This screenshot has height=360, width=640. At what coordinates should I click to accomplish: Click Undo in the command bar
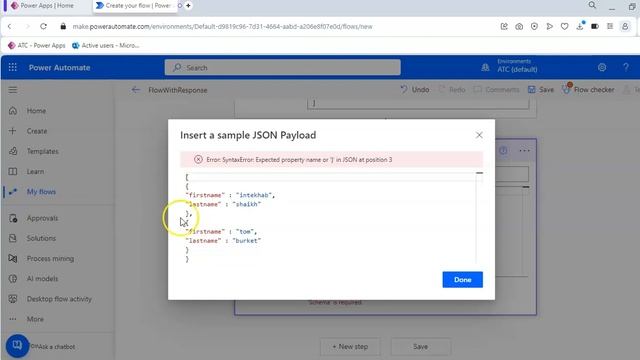click(x=415, y=89)
